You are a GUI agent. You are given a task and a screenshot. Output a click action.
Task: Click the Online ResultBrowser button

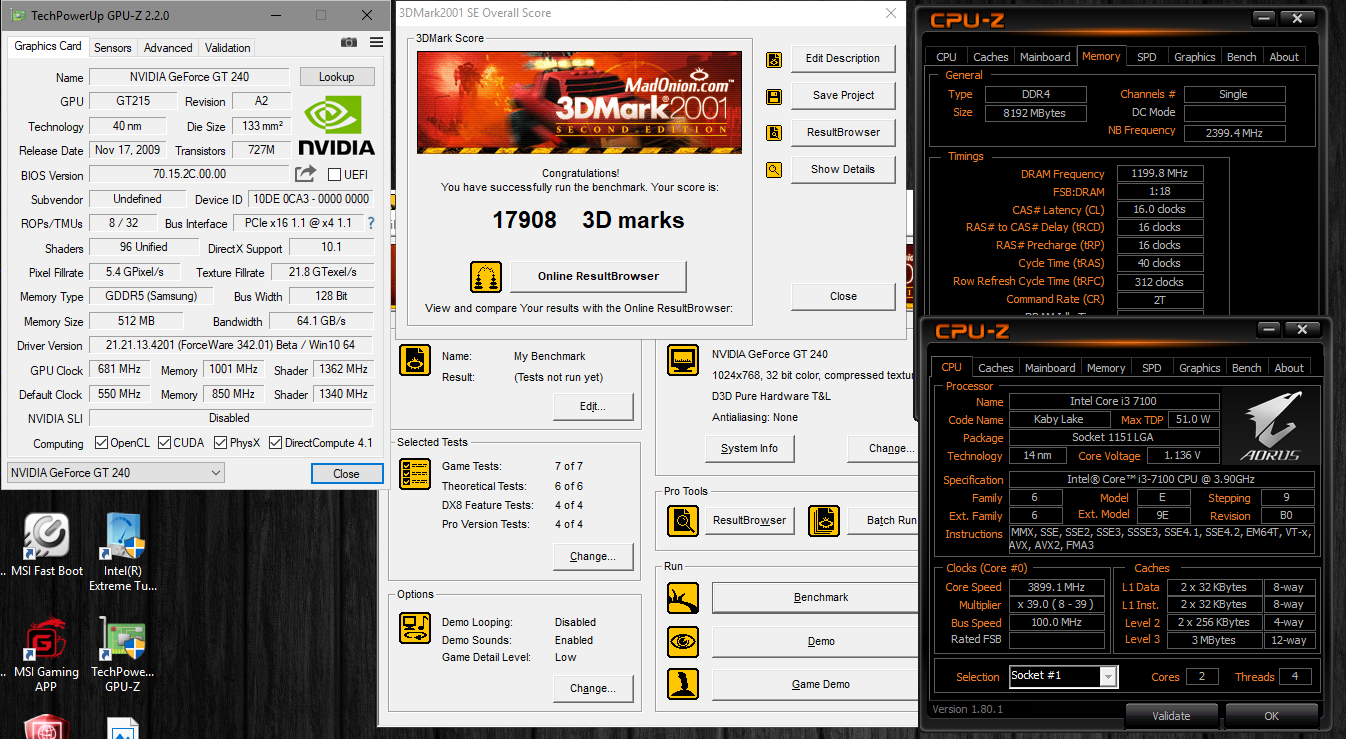598,277
